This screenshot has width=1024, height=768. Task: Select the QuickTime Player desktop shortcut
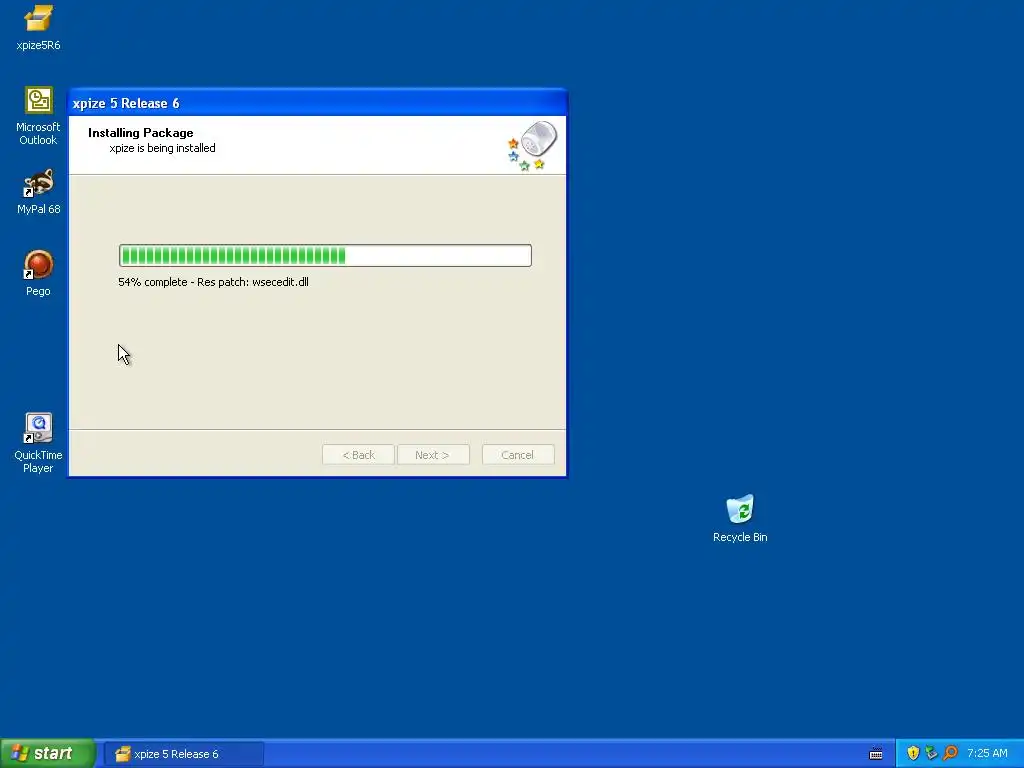pos(38,443)
